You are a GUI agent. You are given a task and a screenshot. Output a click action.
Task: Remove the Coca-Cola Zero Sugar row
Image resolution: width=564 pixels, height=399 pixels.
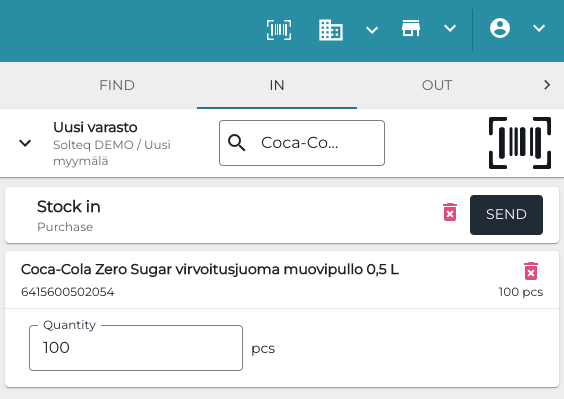coord(531,271)
